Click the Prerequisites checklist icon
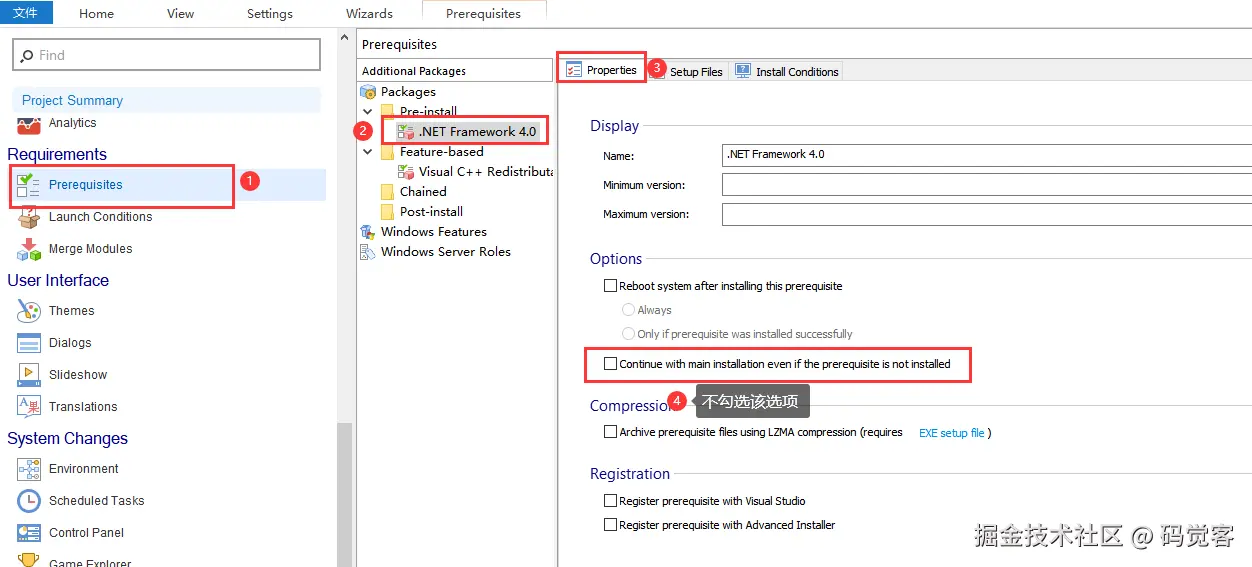This screenshot has height=567, width=1252. (x=29, y=185)
